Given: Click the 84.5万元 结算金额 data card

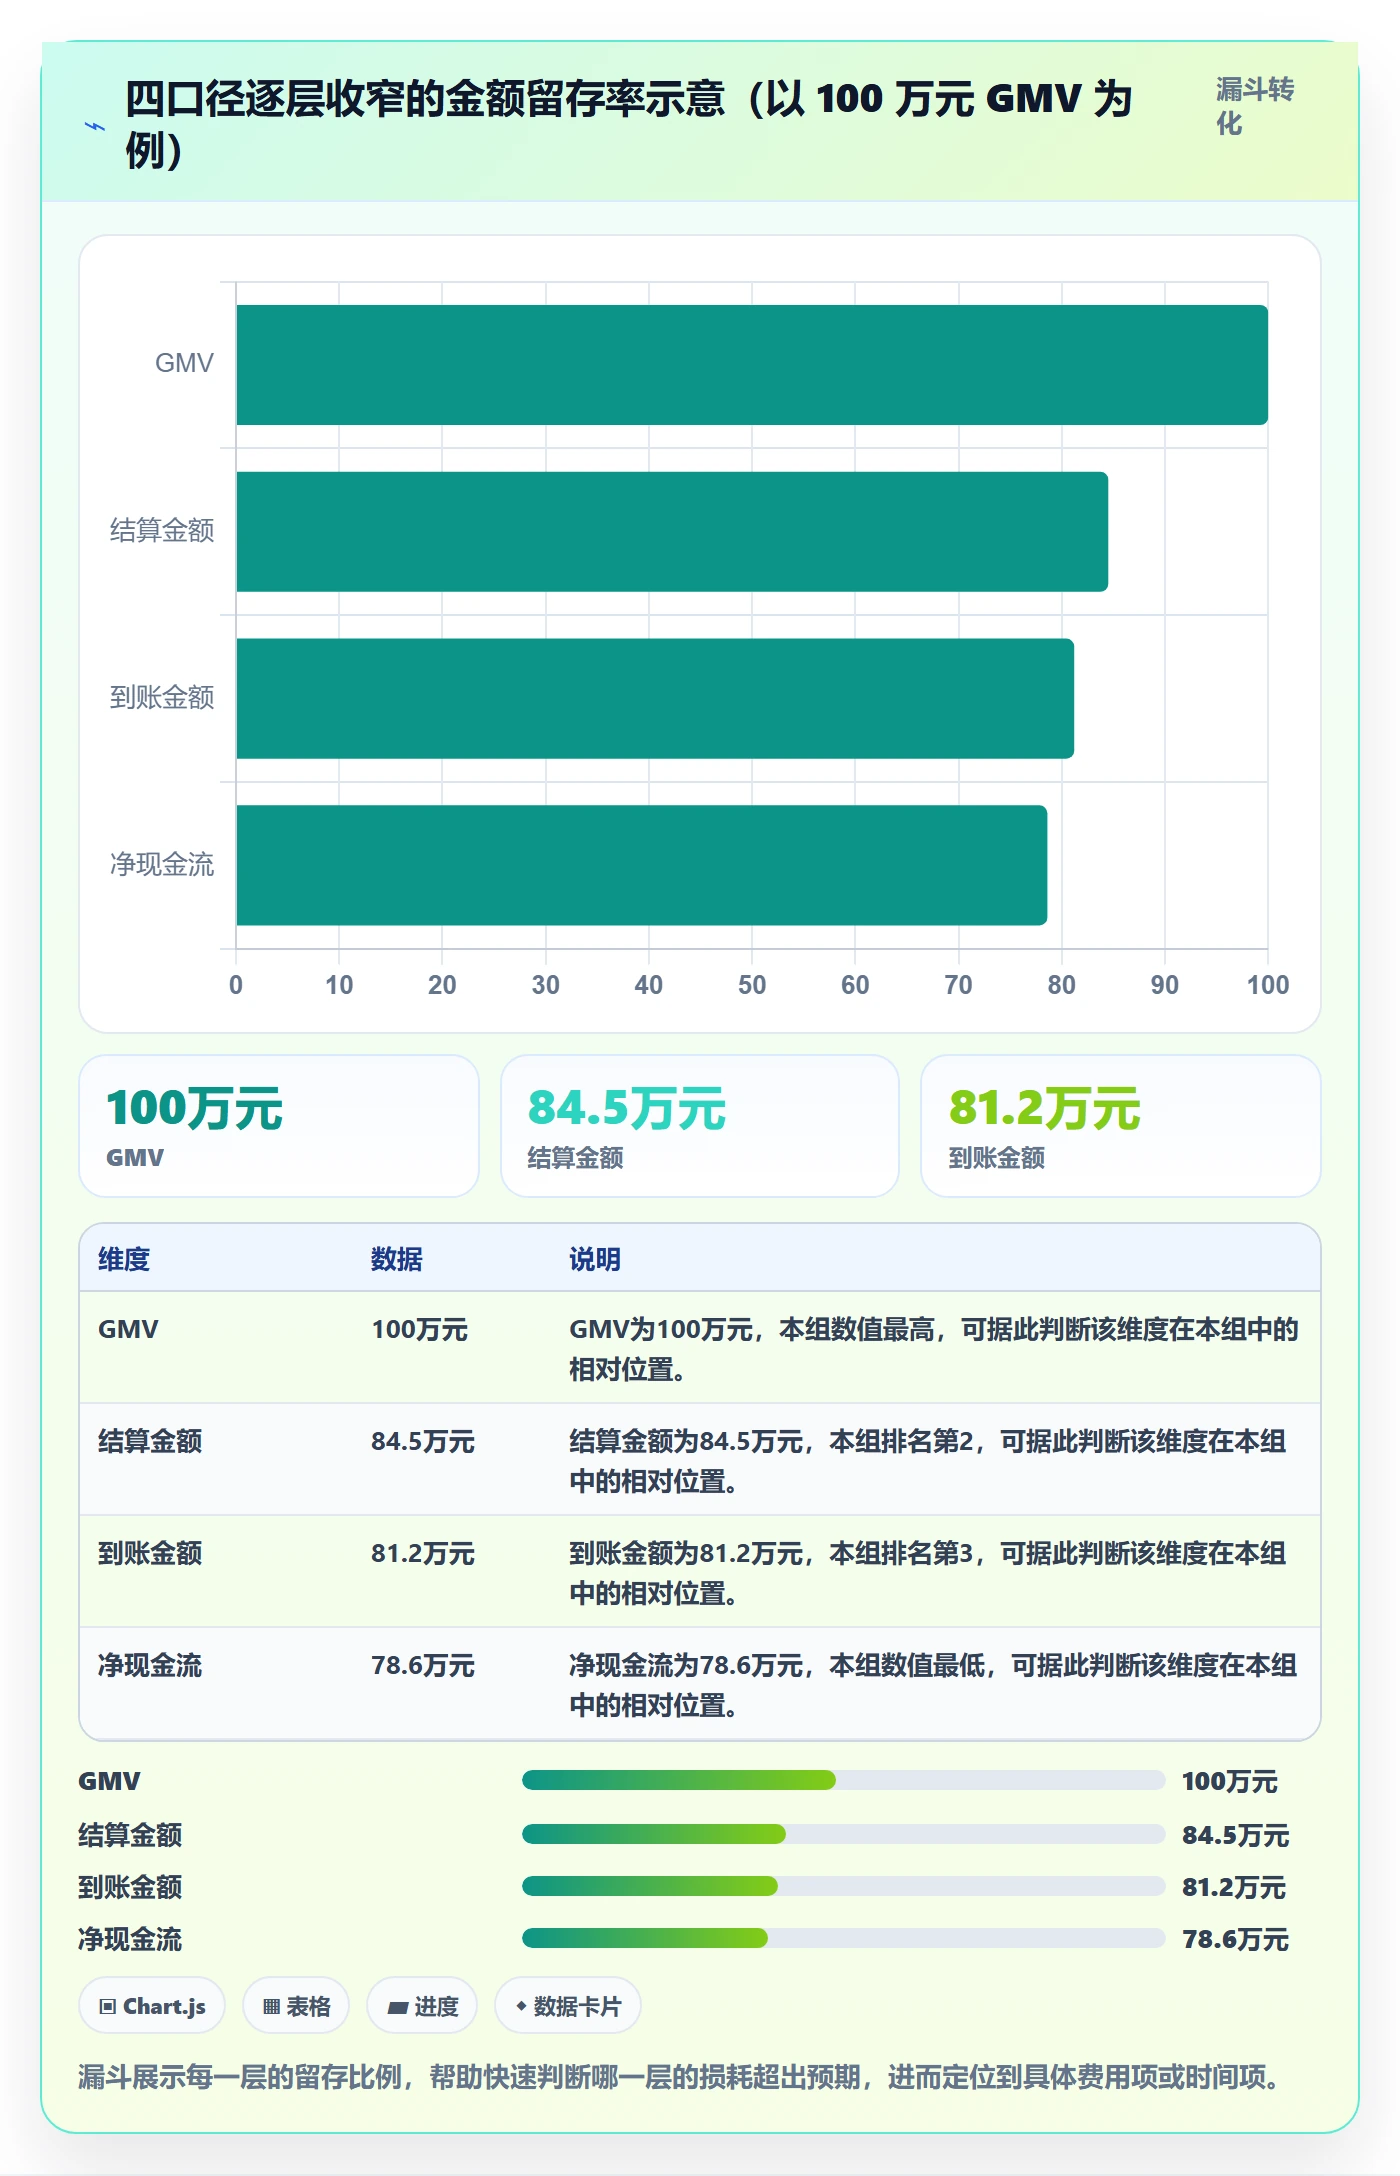Looking at the screenshot, I should pyautogui.click(x=700, y=1126).
